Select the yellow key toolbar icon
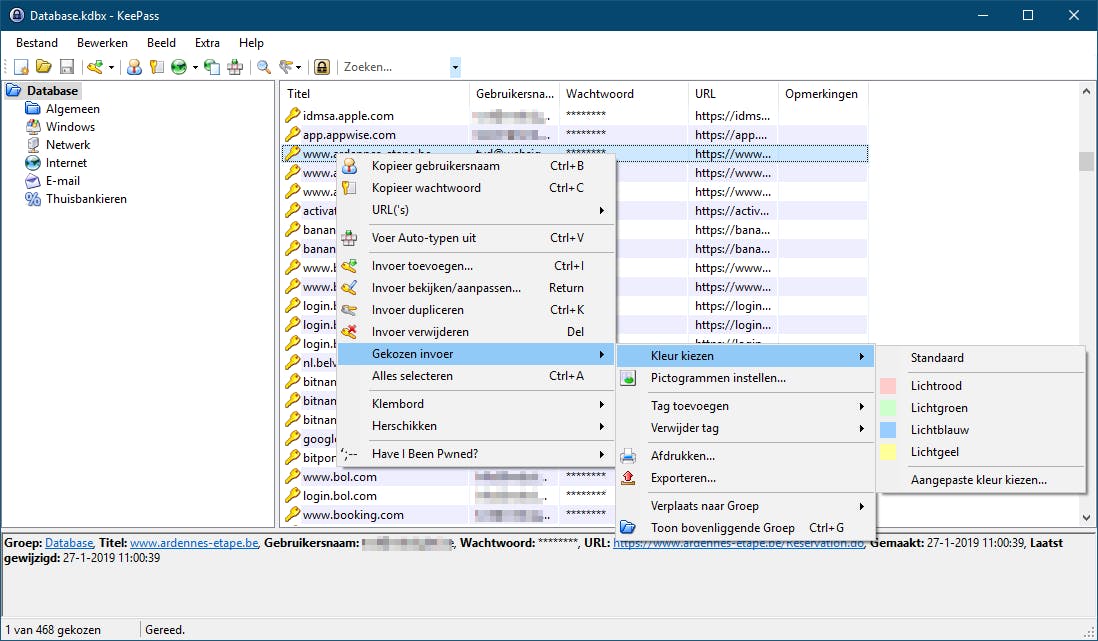 155,67
